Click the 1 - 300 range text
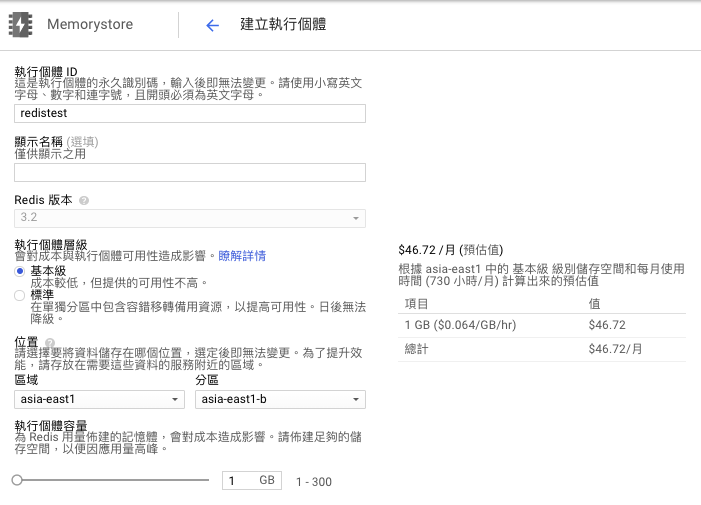701x505 pixels. pyautogui.click(x=314, y=482)
